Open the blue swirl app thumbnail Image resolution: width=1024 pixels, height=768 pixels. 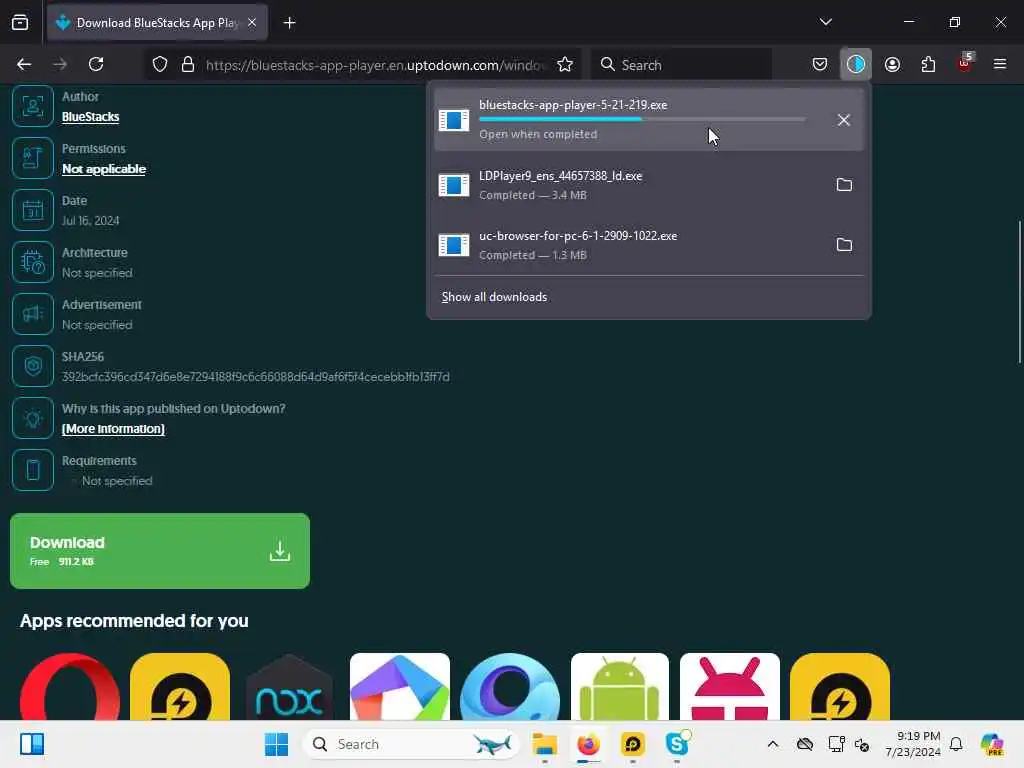(510, 686)
